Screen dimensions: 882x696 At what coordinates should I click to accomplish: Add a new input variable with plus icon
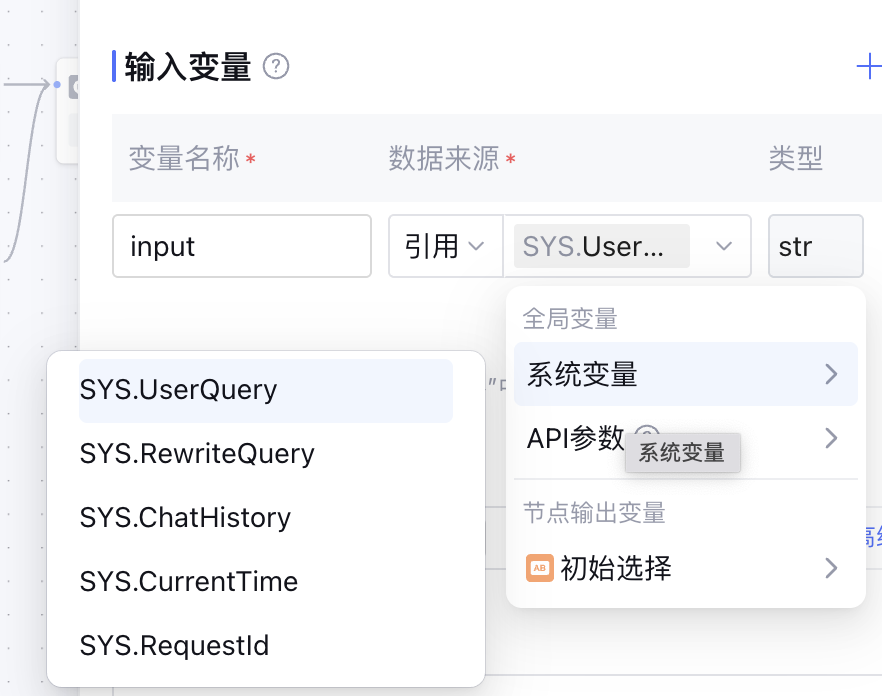click(868, 67)
